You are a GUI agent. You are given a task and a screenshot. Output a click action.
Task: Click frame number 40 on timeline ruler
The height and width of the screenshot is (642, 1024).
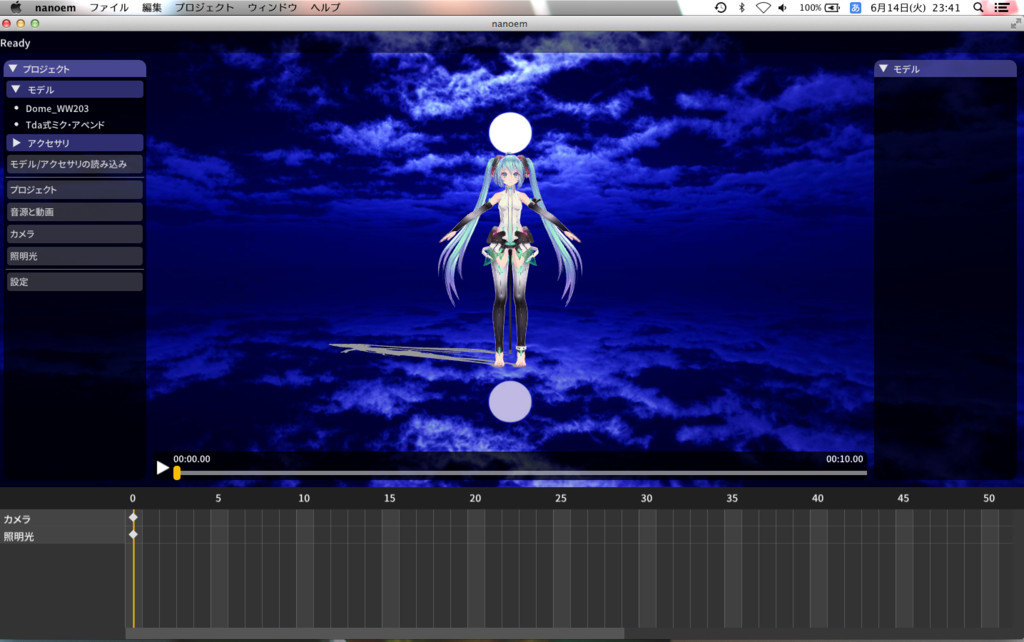click(818, 498)
